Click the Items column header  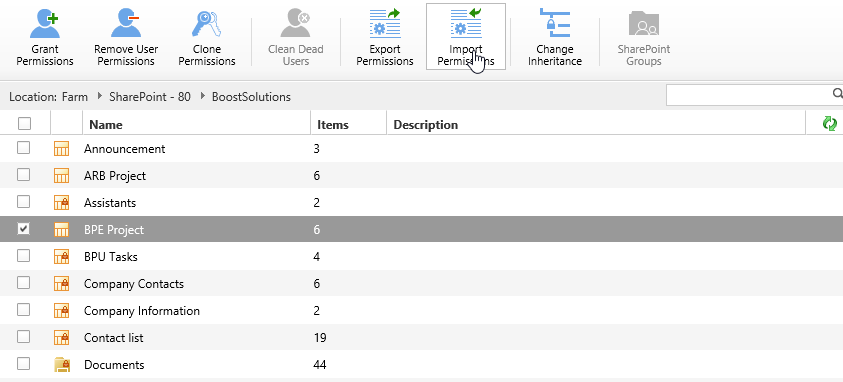coord(333,125)
